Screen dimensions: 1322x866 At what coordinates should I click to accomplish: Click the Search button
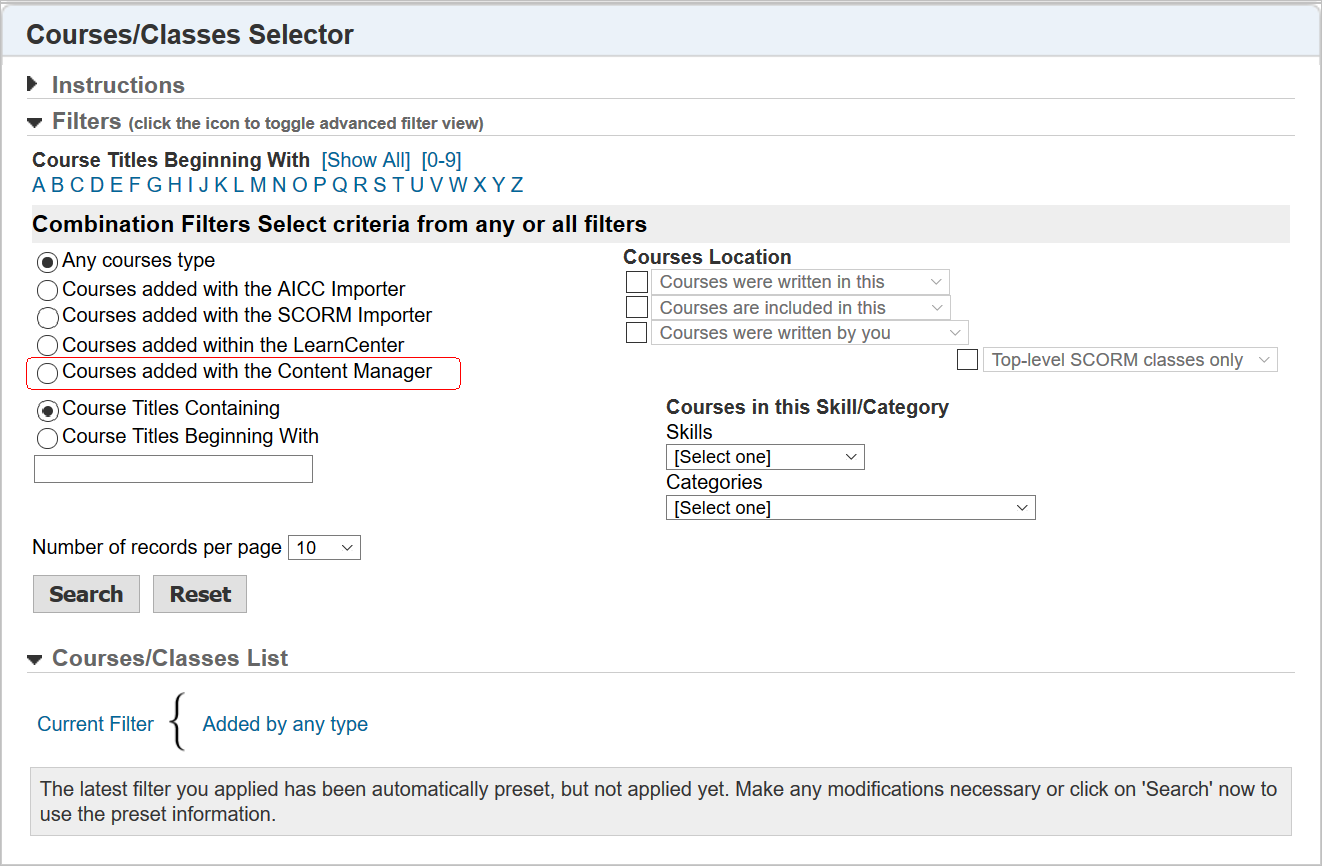[86, 594]
